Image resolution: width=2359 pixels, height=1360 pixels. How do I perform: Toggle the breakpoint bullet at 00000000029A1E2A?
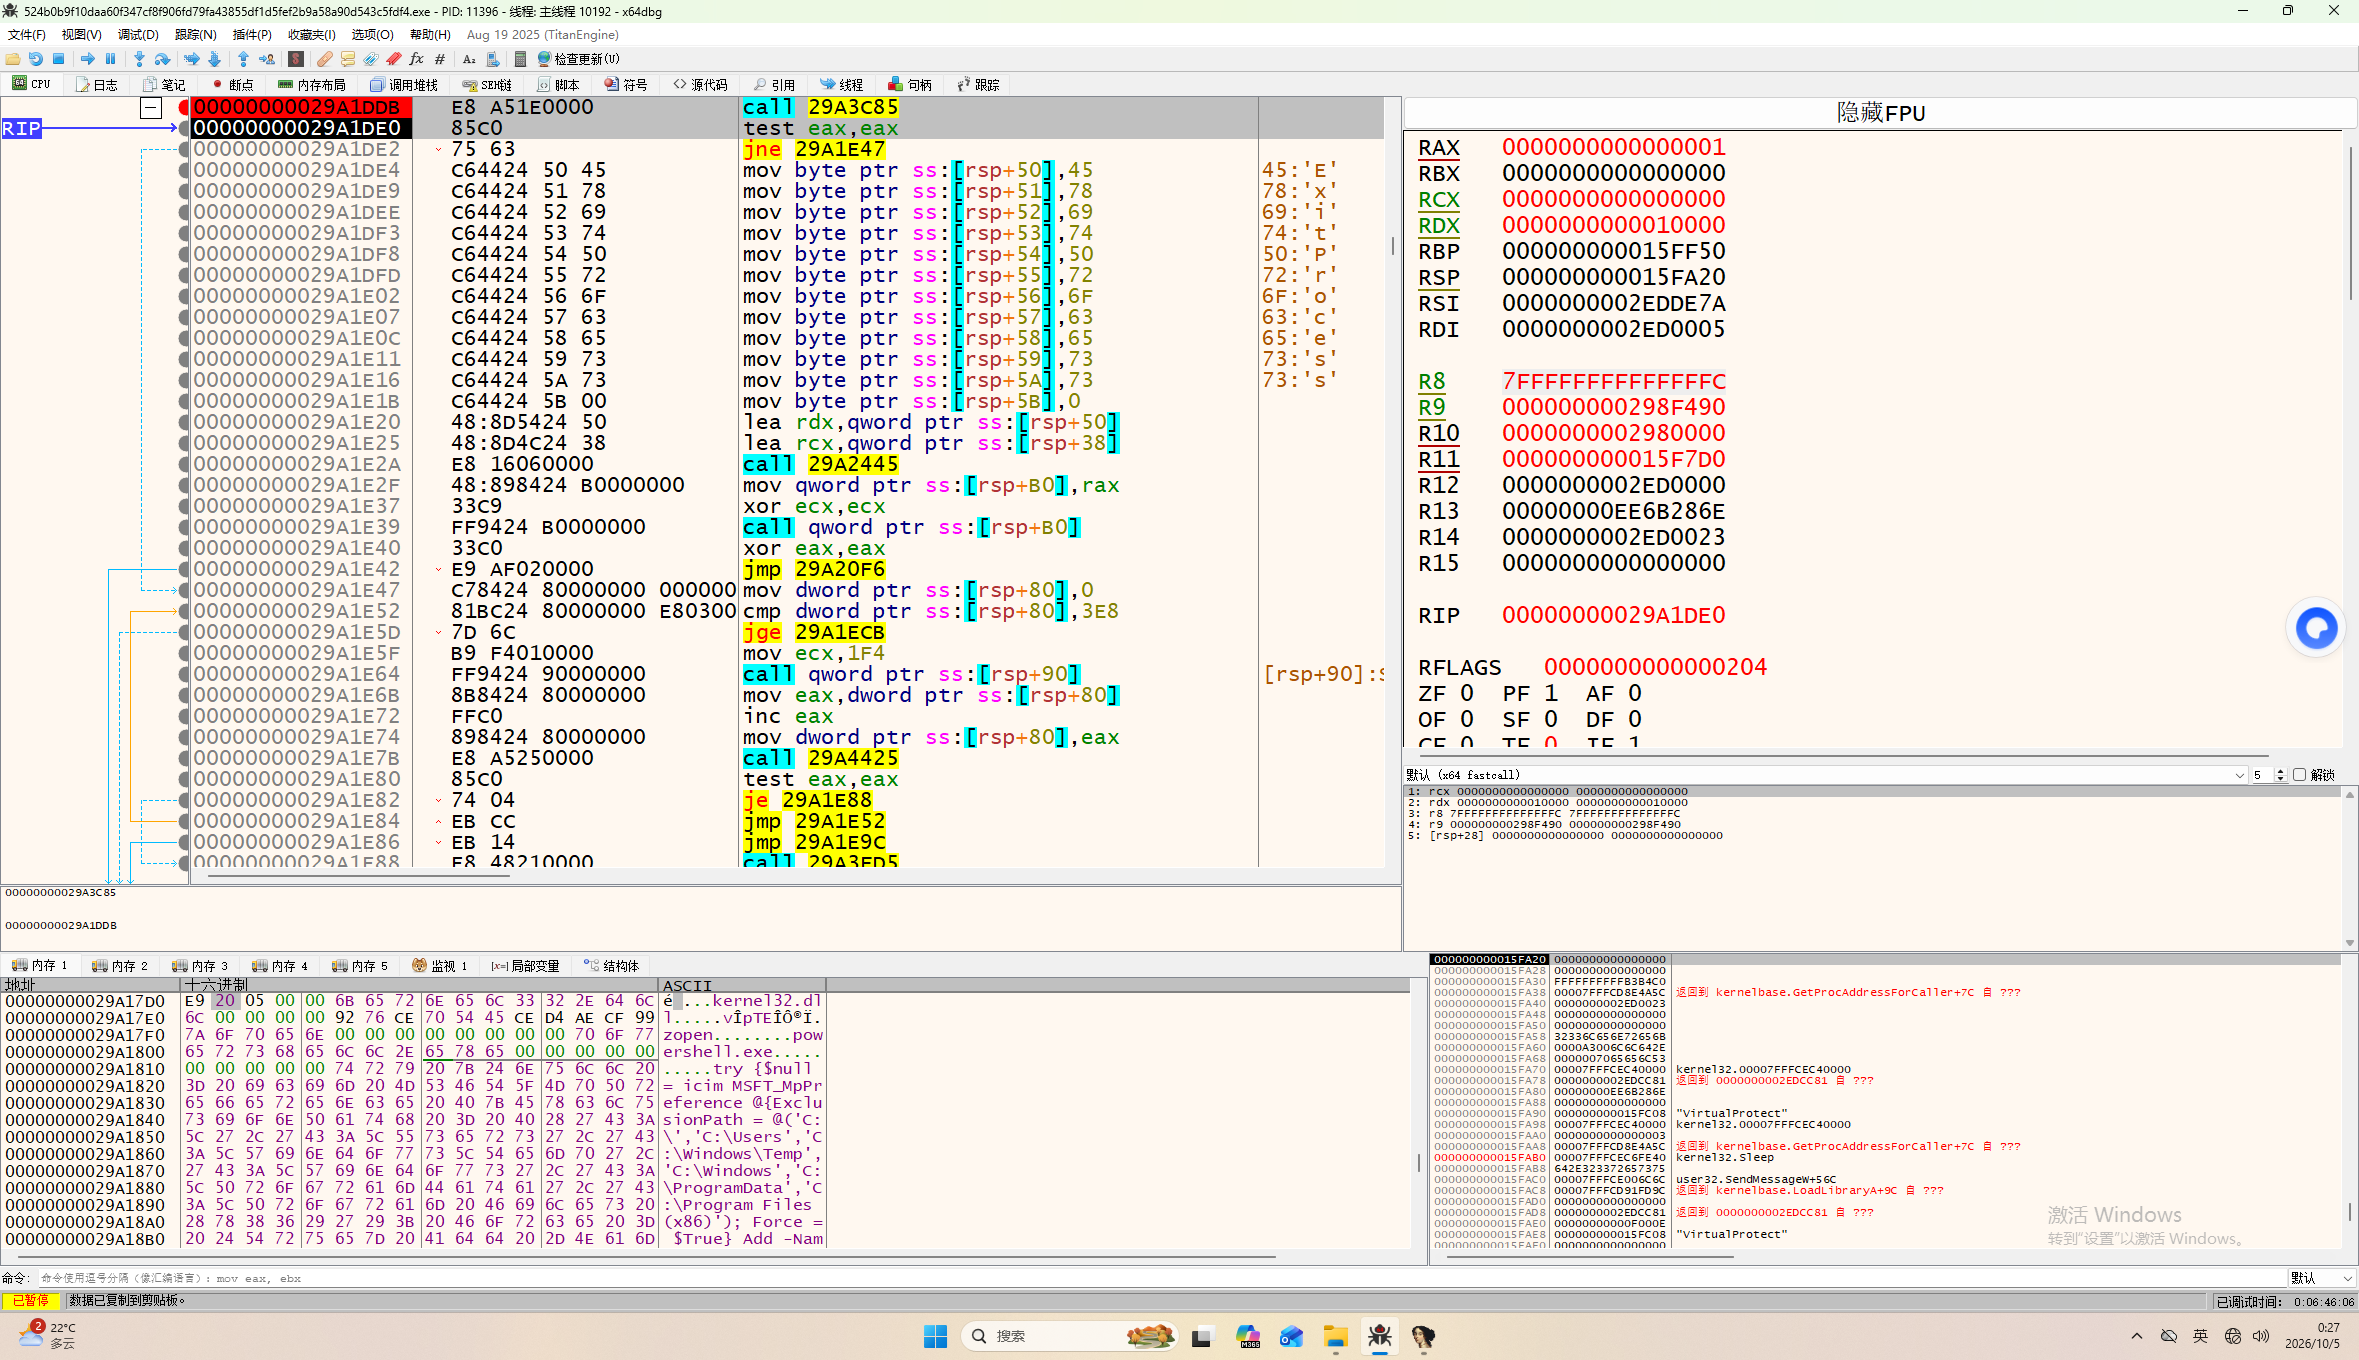tap(184, 464)
